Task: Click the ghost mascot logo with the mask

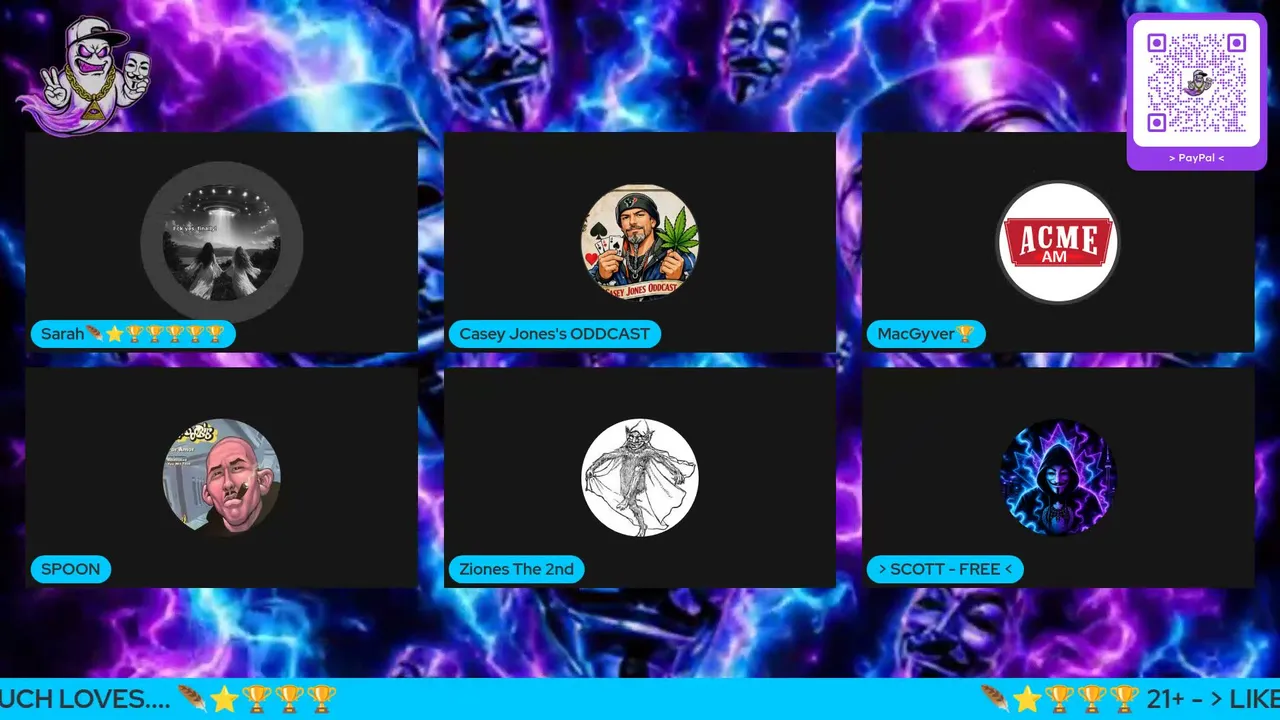Action: 85,74
